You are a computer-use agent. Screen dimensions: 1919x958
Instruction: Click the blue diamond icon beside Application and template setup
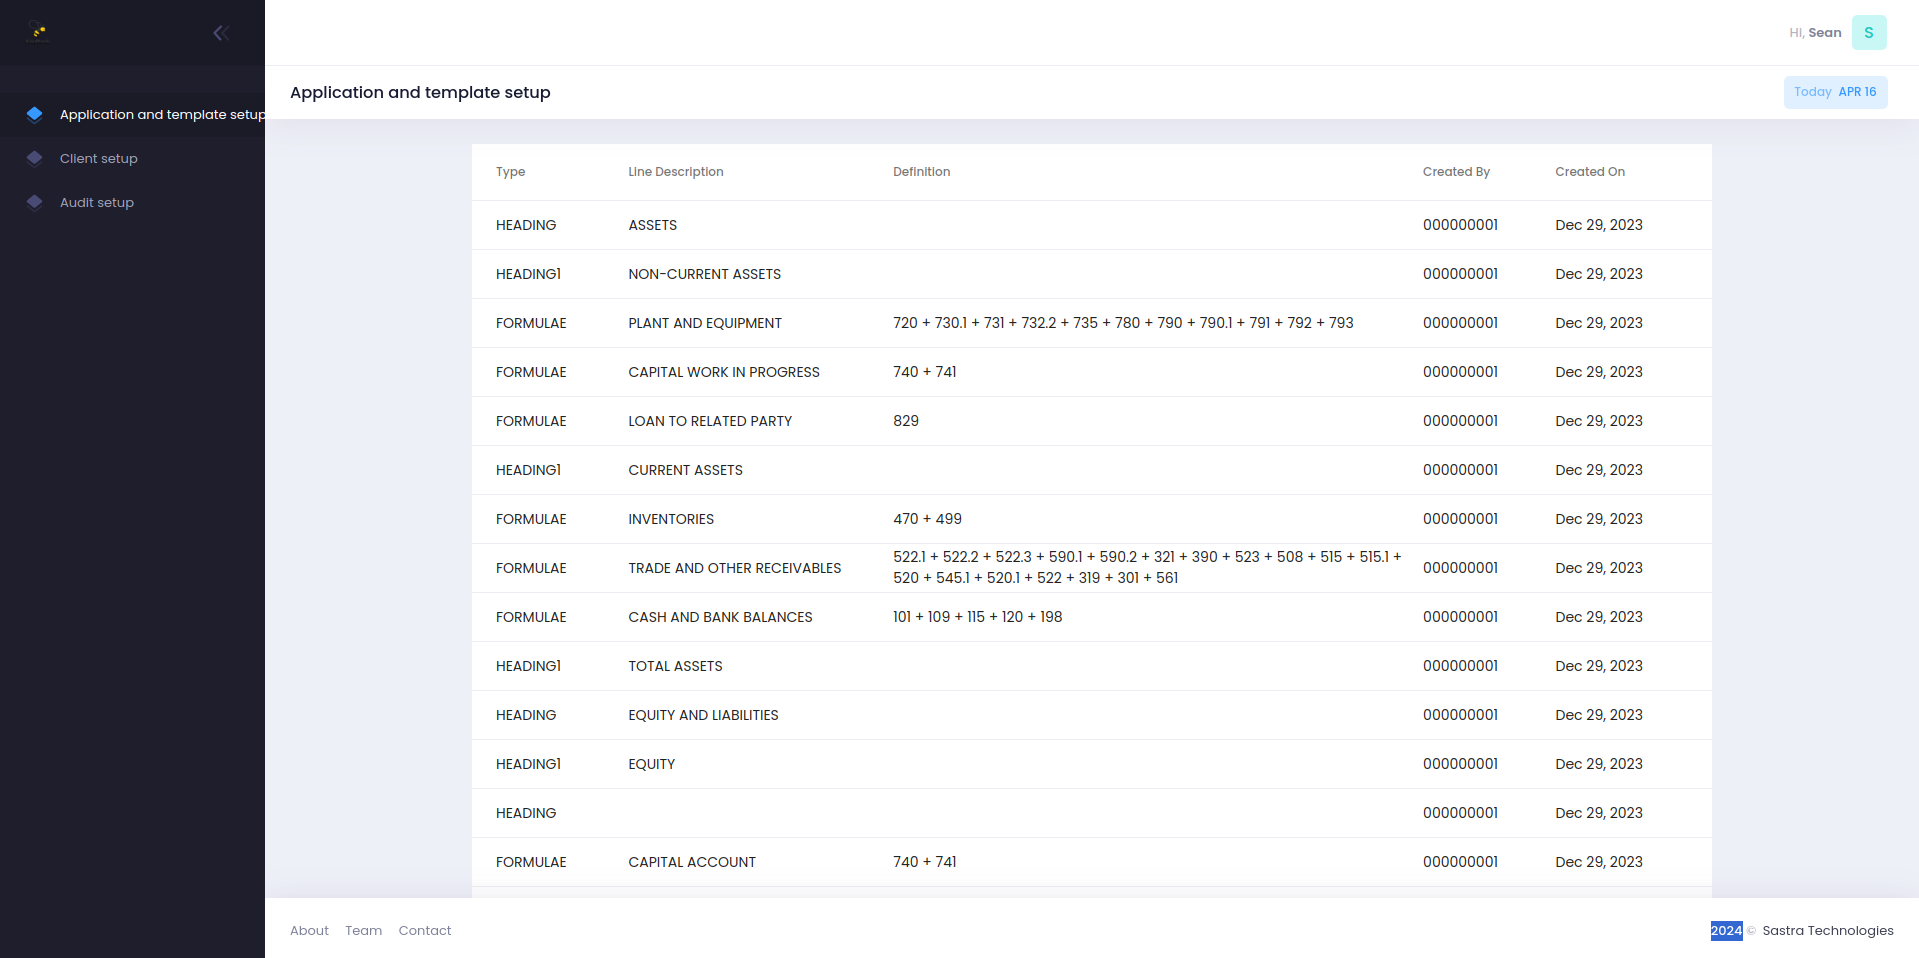point(35,114)
